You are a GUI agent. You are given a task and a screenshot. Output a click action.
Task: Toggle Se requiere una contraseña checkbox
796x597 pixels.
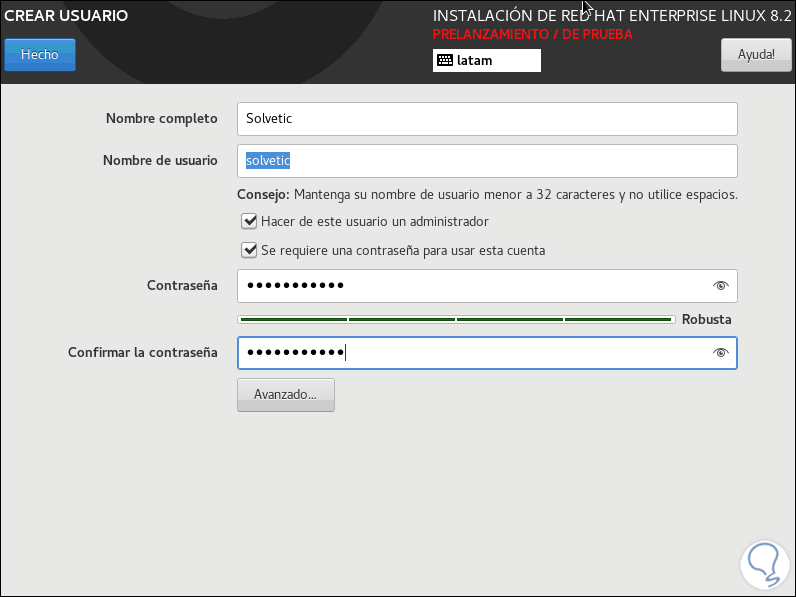coord(249,250)
